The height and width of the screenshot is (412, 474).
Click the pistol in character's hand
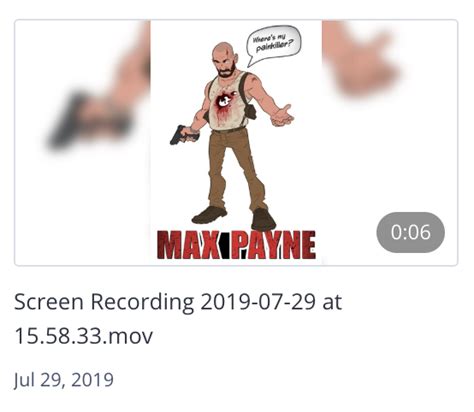177,135
